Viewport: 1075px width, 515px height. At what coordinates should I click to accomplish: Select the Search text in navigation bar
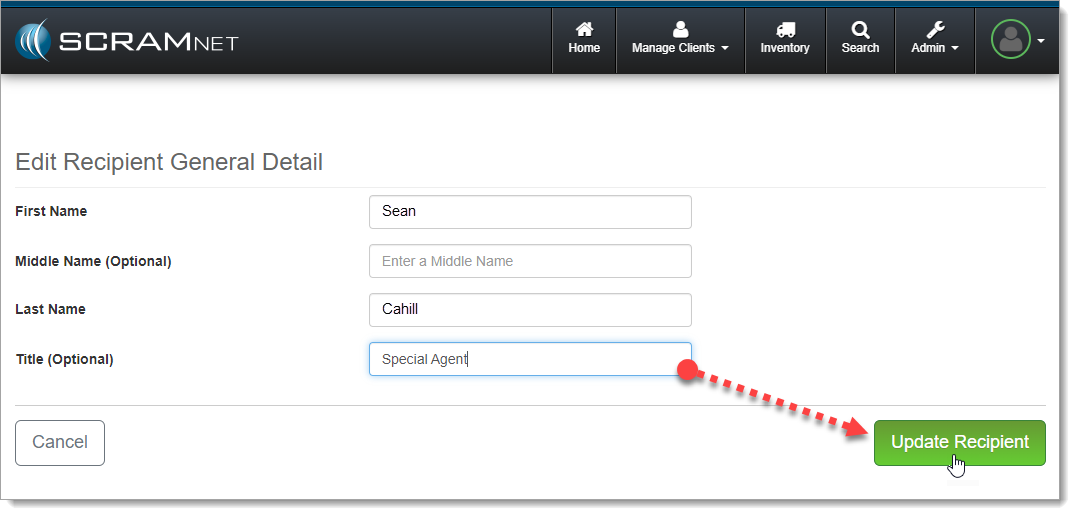860,48
